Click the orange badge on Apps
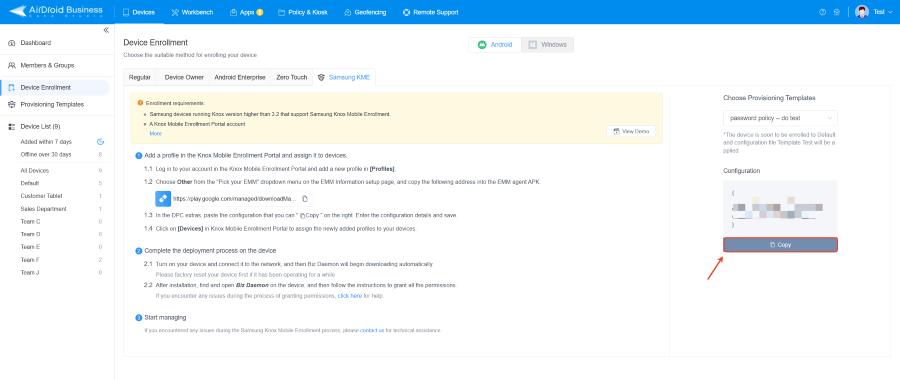Viewport: 900px width, 380px height. click(259, 12)
